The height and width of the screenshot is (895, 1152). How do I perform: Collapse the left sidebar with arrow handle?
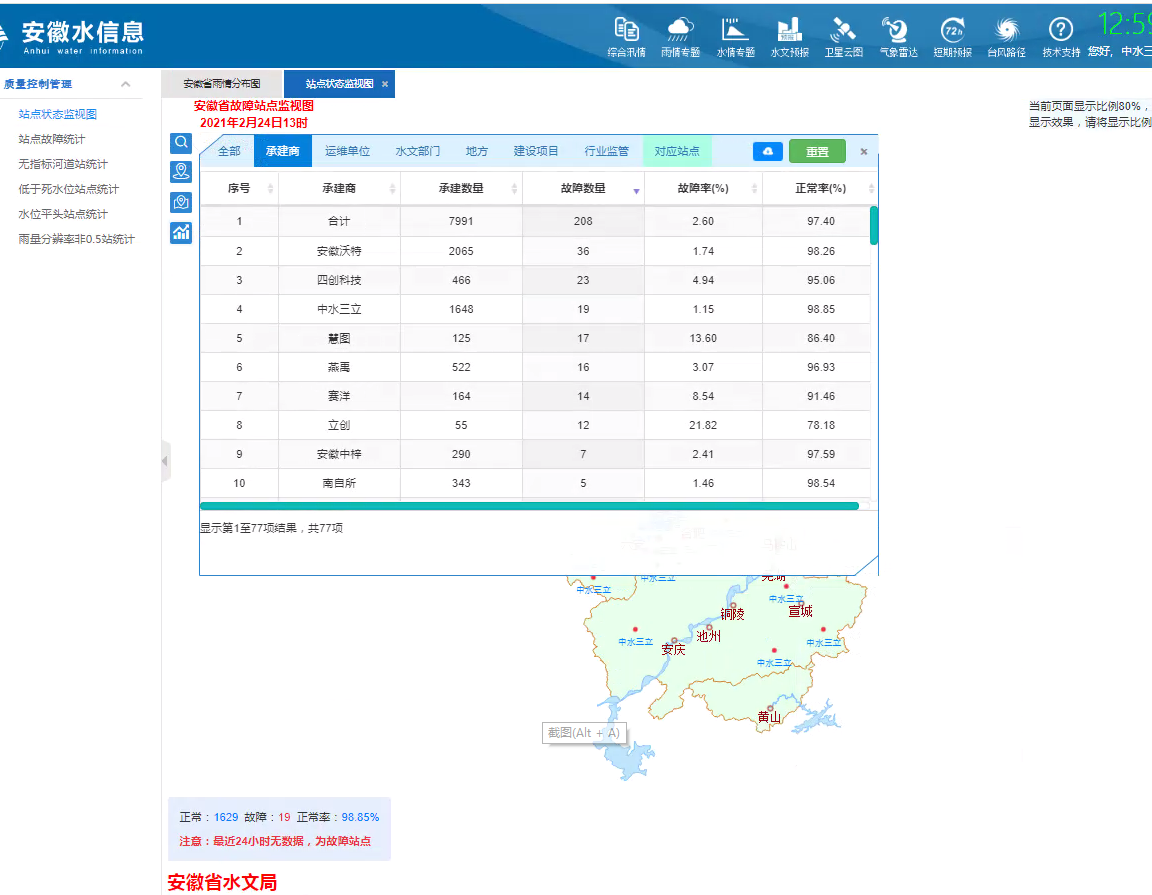coord(165,461)
